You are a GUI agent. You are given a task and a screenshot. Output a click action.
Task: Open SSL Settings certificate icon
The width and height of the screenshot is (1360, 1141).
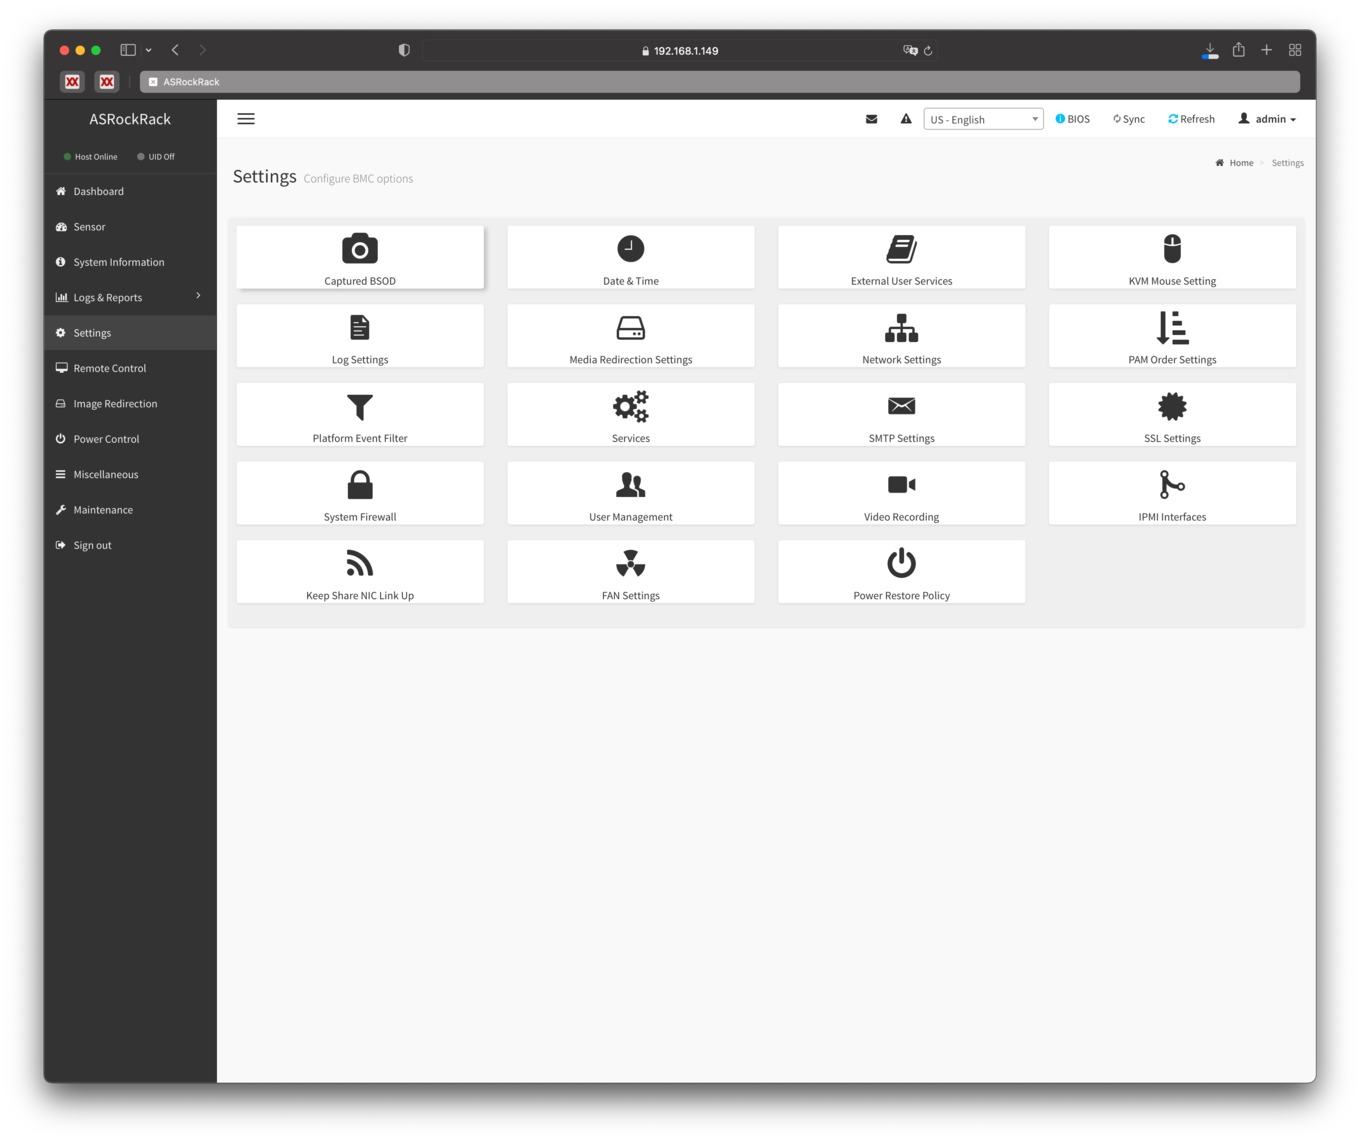(x=1172, y=406)
